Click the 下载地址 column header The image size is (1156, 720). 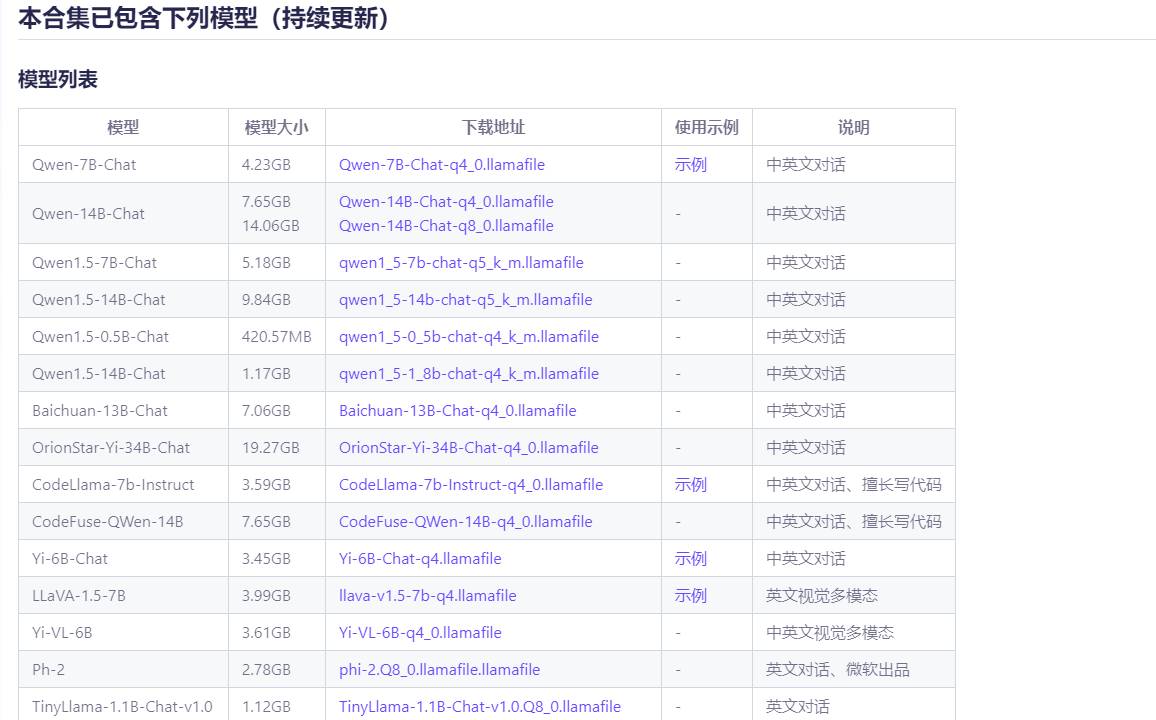(x=493, y=127)
